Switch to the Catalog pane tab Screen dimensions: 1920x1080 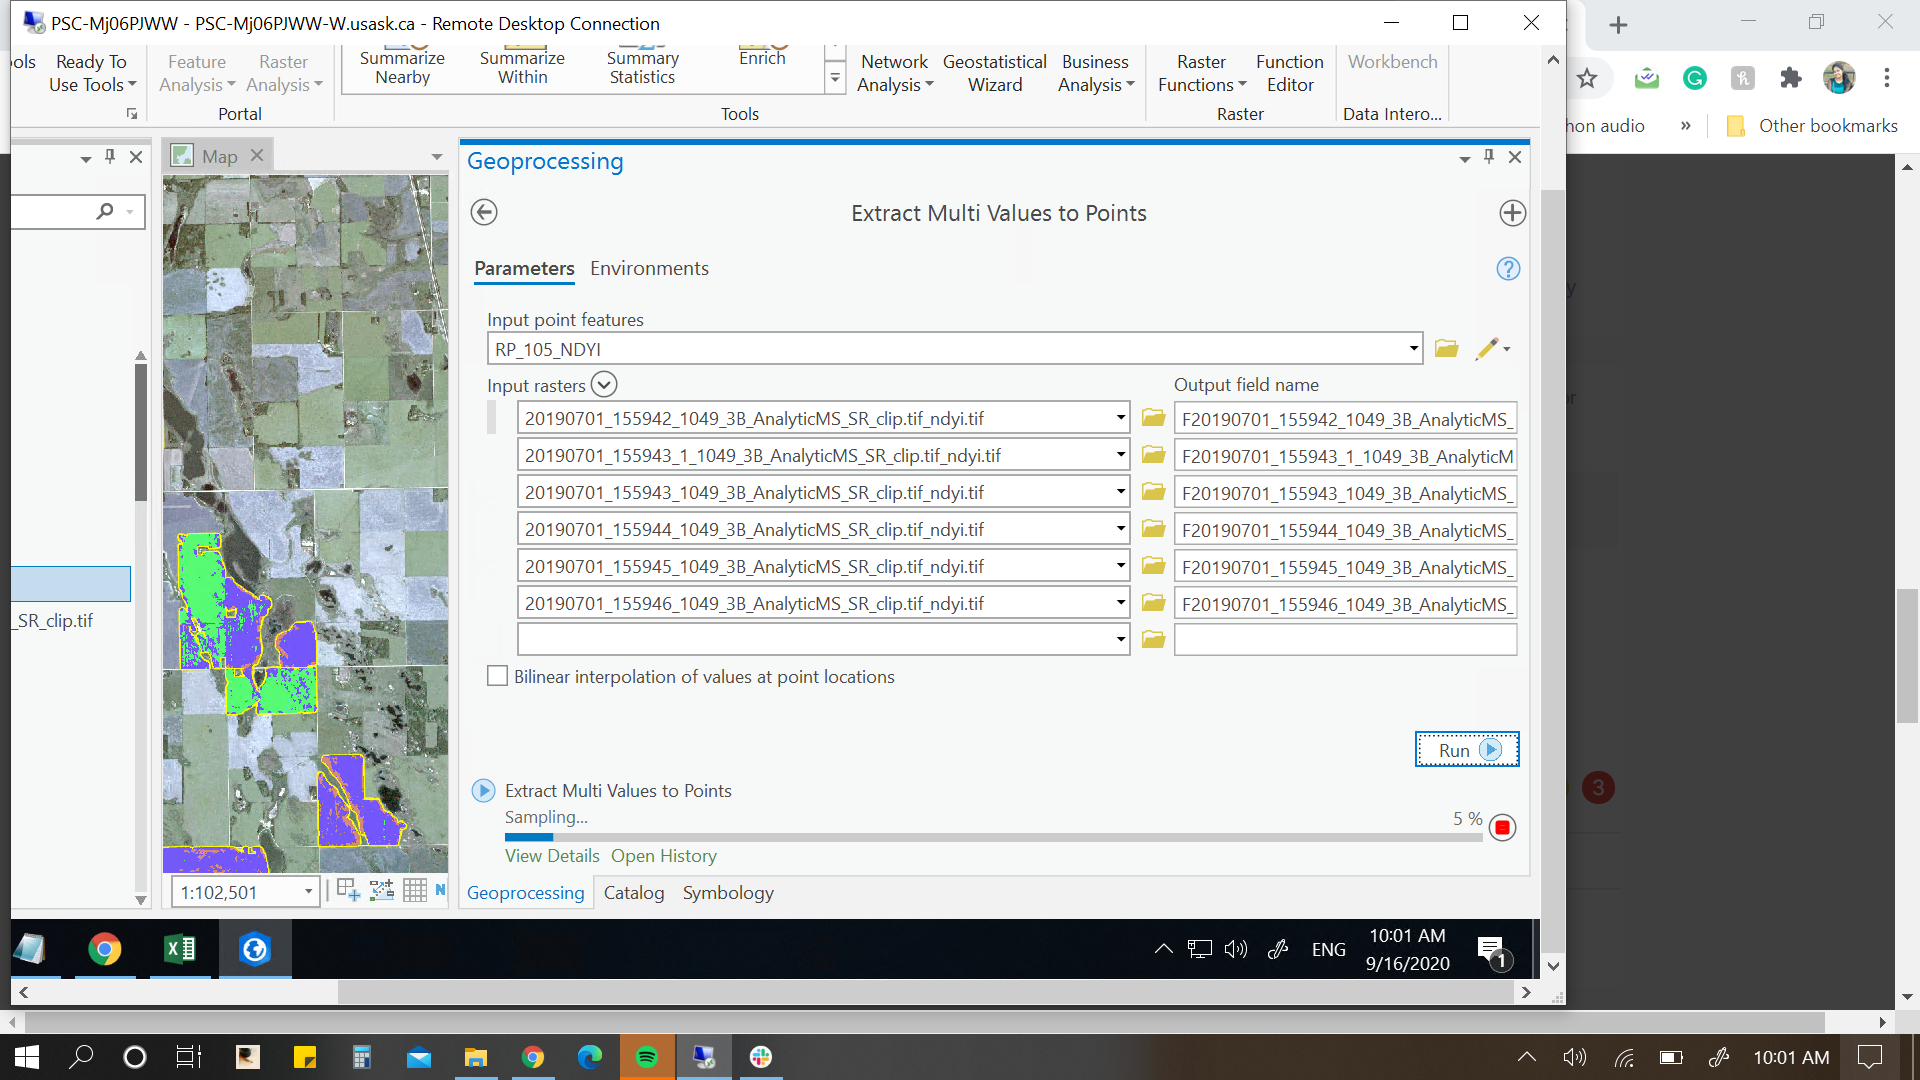point(633,893)
